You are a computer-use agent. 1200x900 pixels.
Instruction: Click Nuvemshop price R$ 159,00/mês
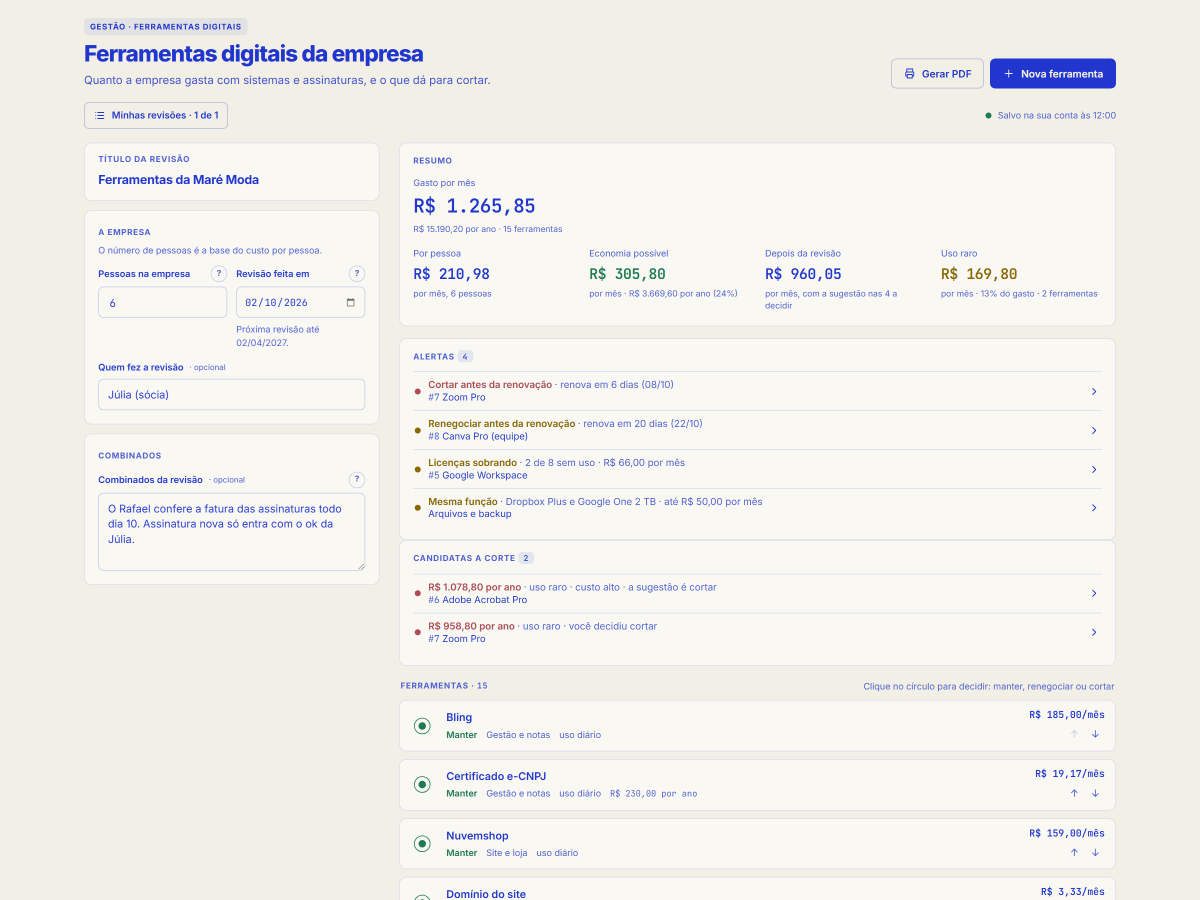pos(1066,833)
